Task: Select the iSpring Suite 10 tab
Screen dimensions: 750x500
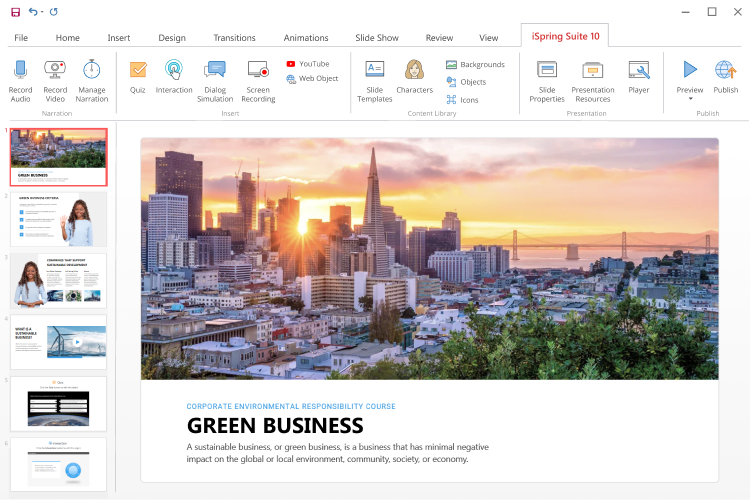Action: [565, 36]
